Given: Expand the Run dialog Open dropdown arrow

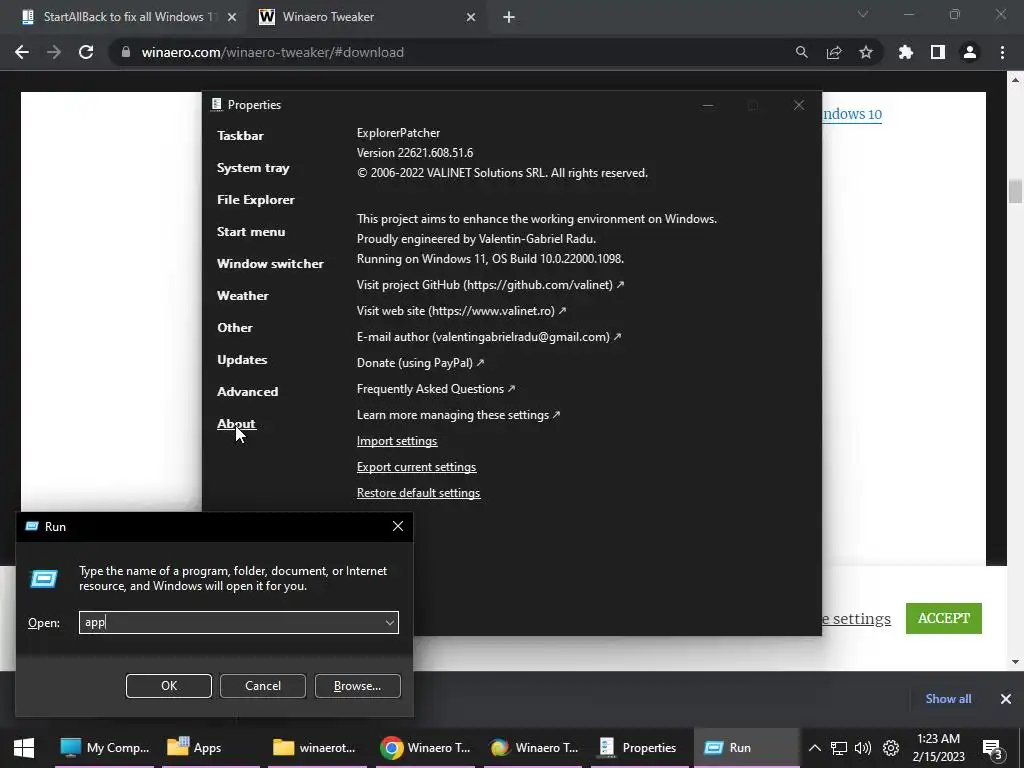Looking at the screenshot, I should (390, 622).
